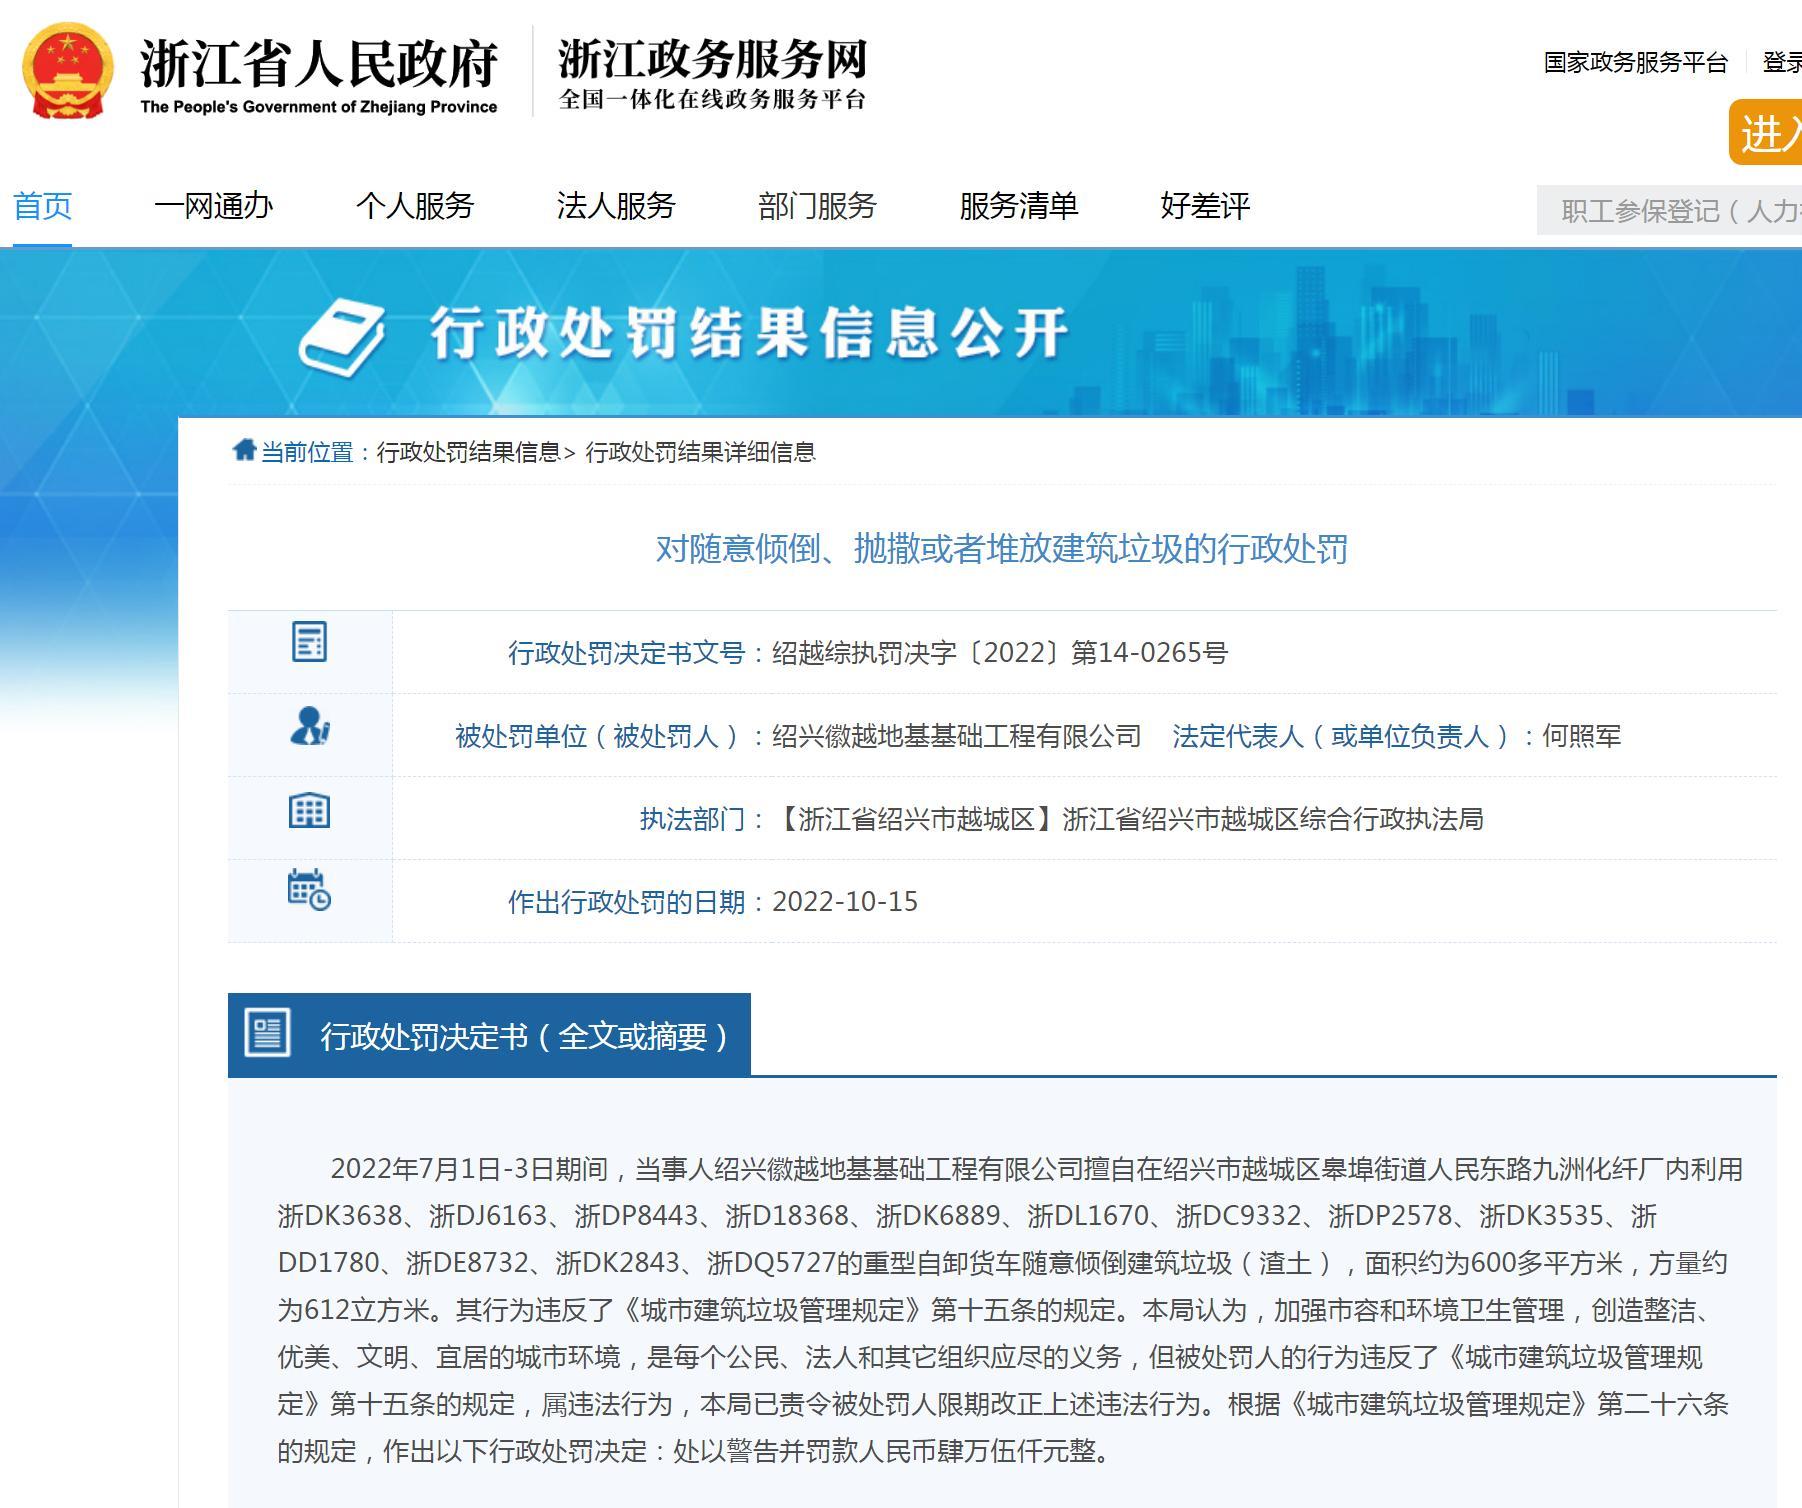Click the national emblem logo
1802x1508 pixels.
click(x=68, y=72)
